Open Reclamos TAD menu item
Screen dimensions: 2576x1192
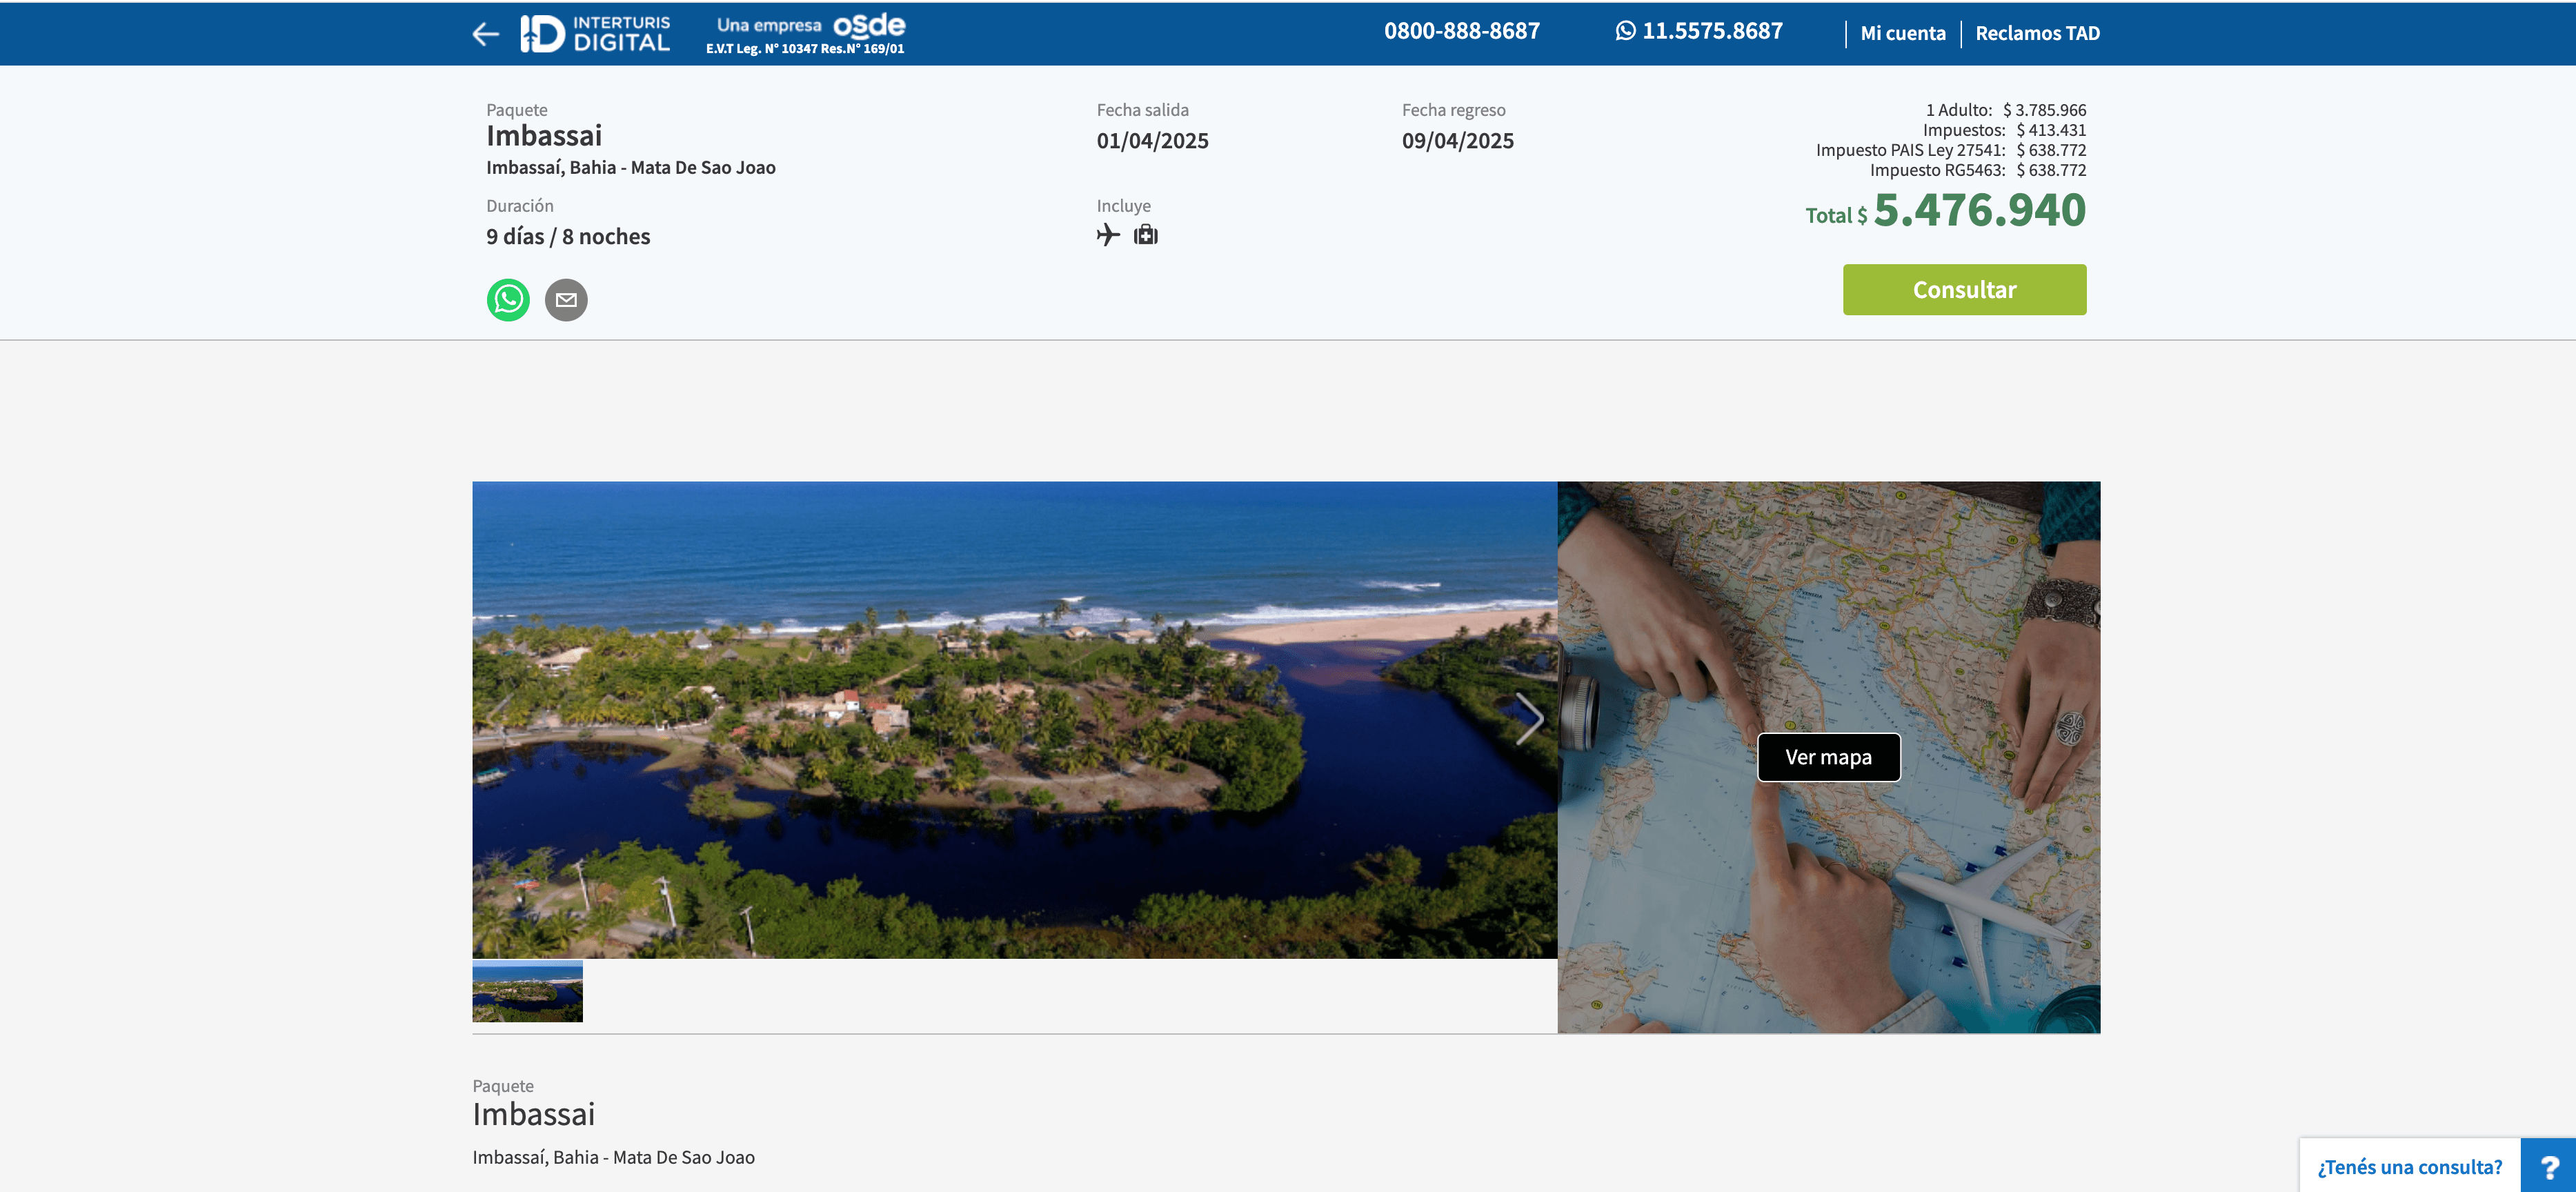2037,33
